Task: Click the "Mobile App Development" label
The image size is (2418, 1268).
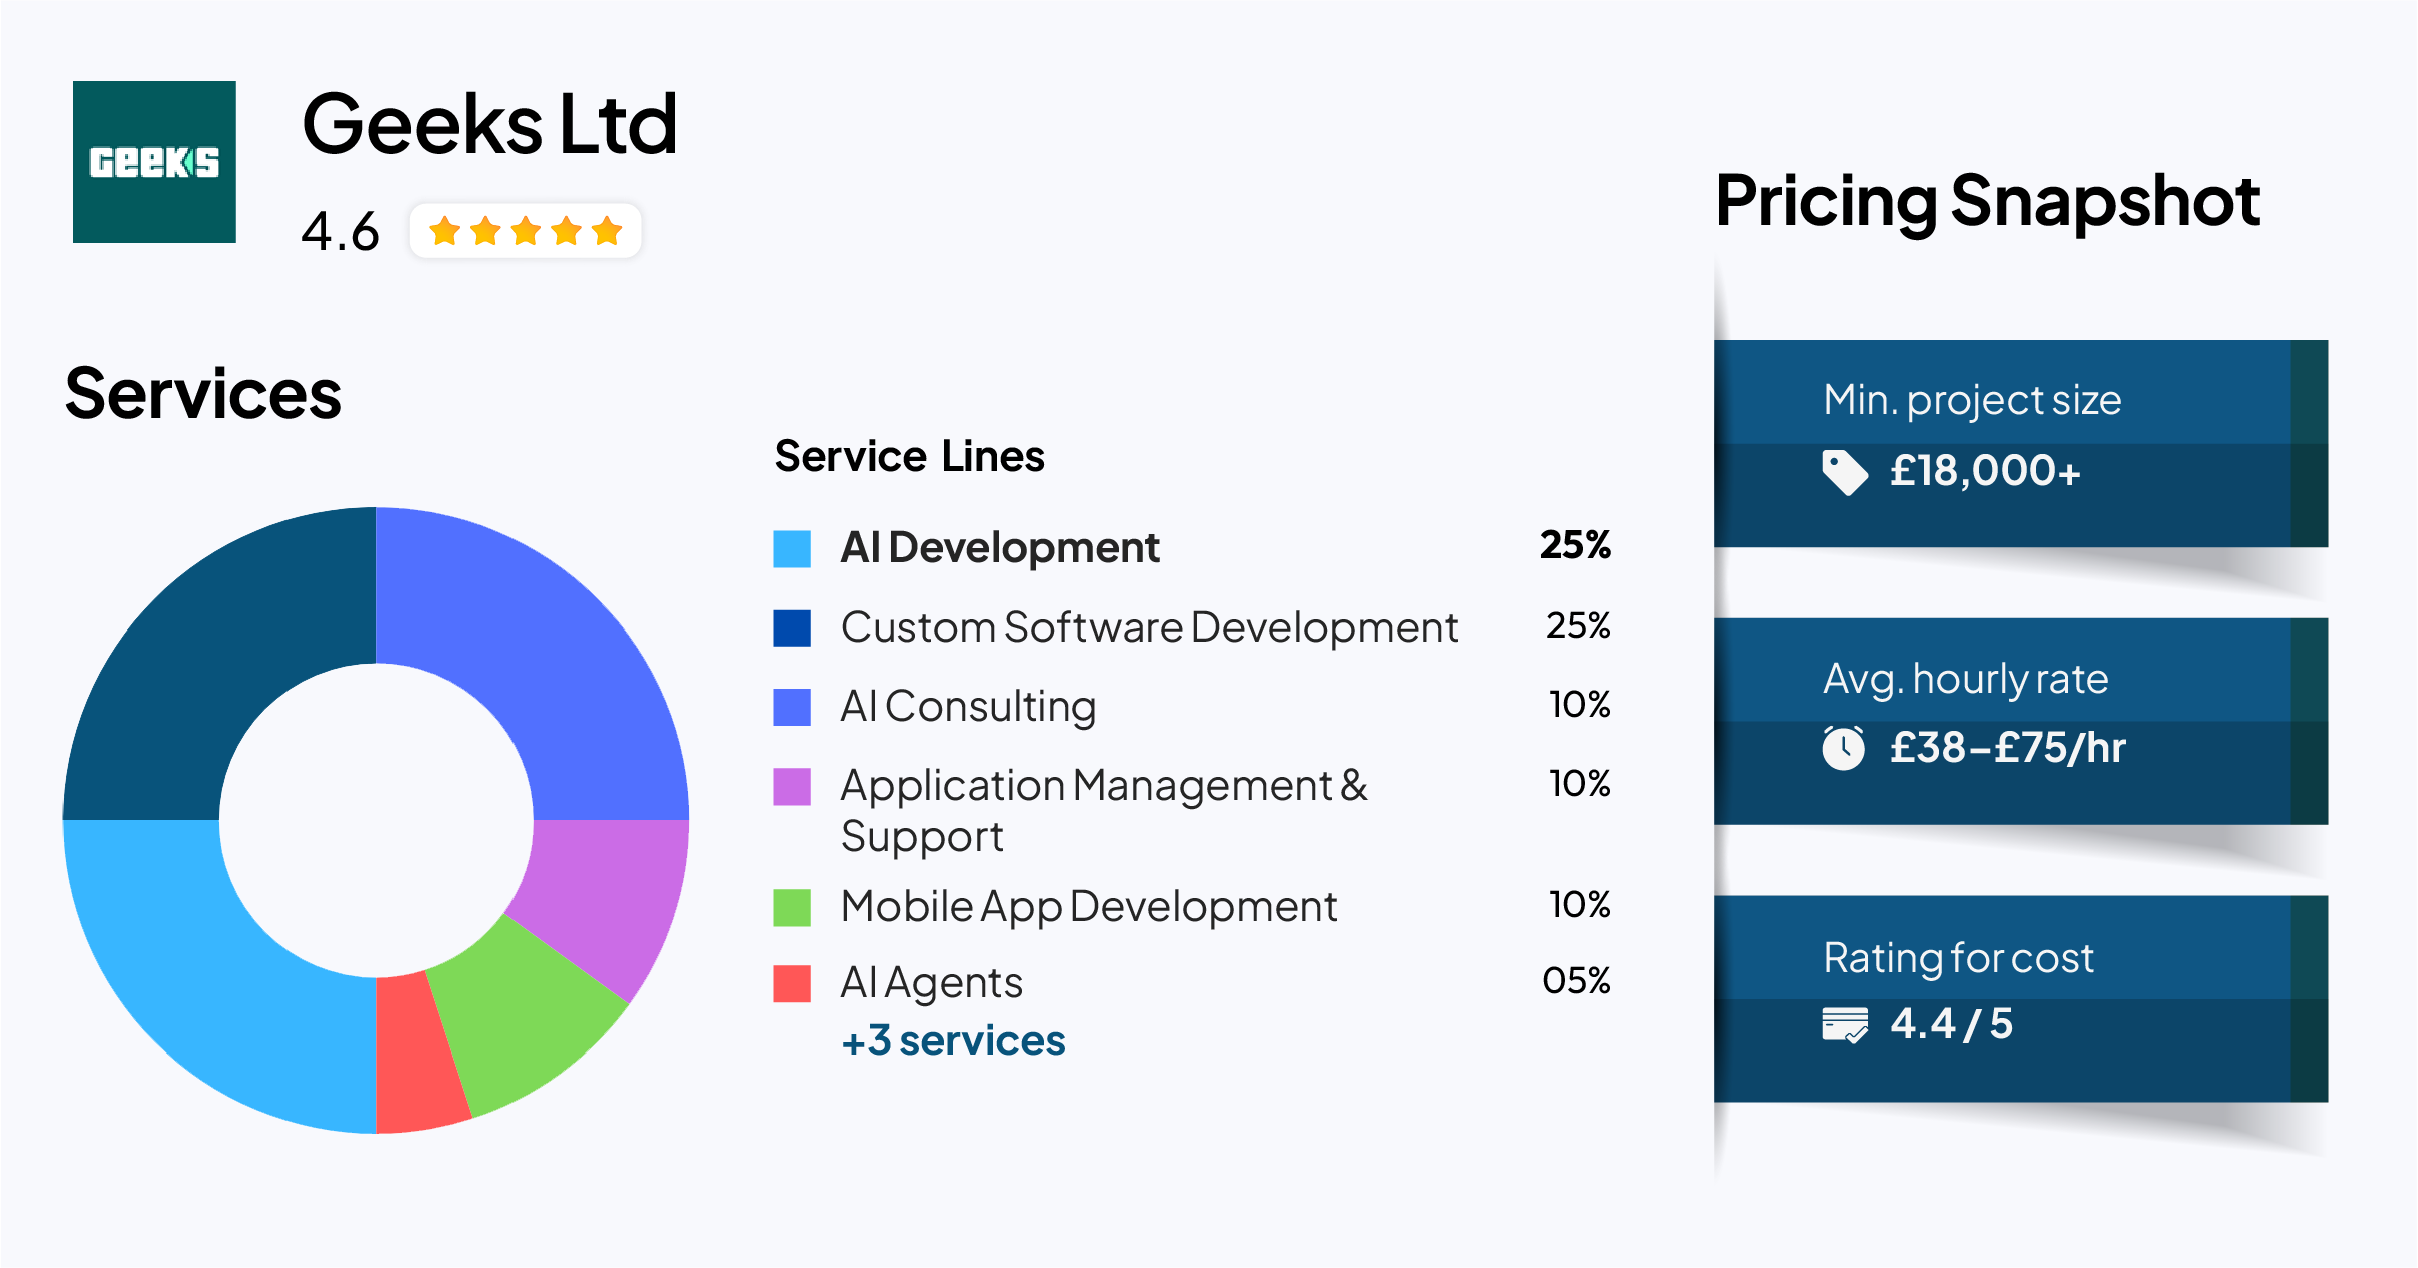Action: (x=1089, y=908)
